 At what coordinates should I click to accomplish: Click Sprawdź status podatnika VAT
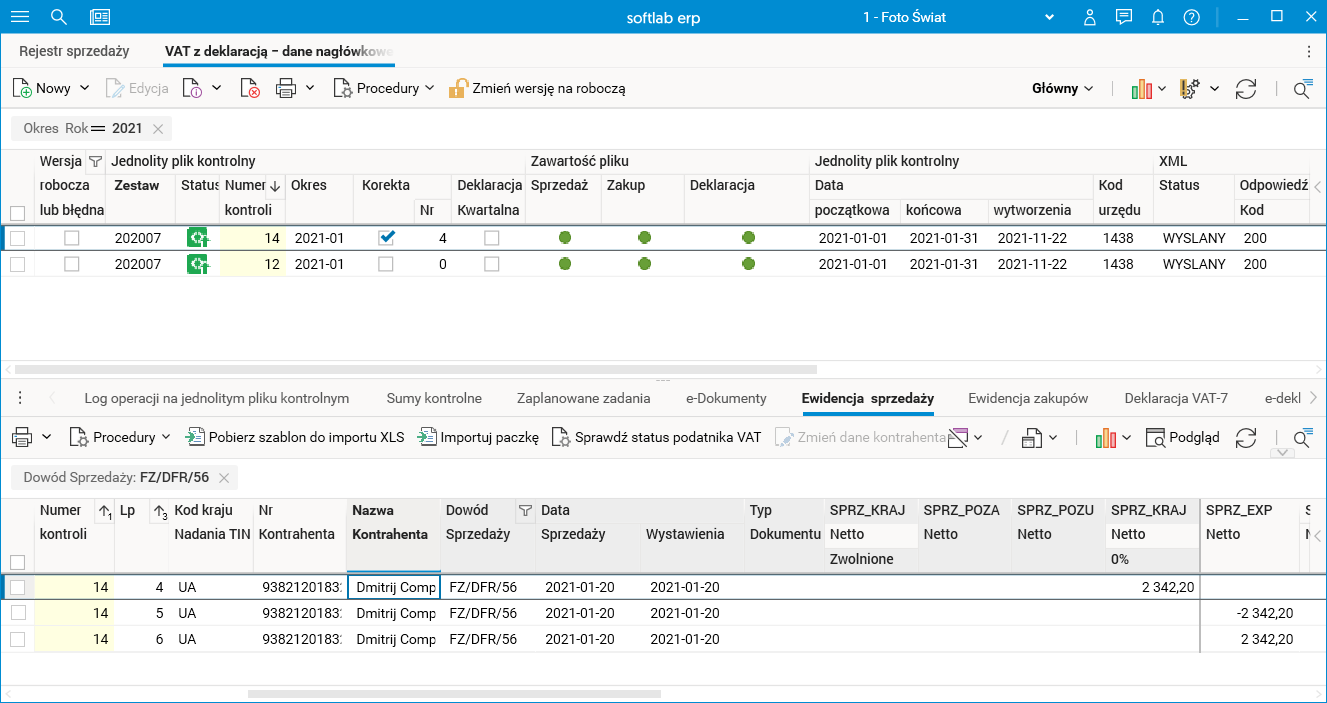pyautogui.click(x=656, y=437)
